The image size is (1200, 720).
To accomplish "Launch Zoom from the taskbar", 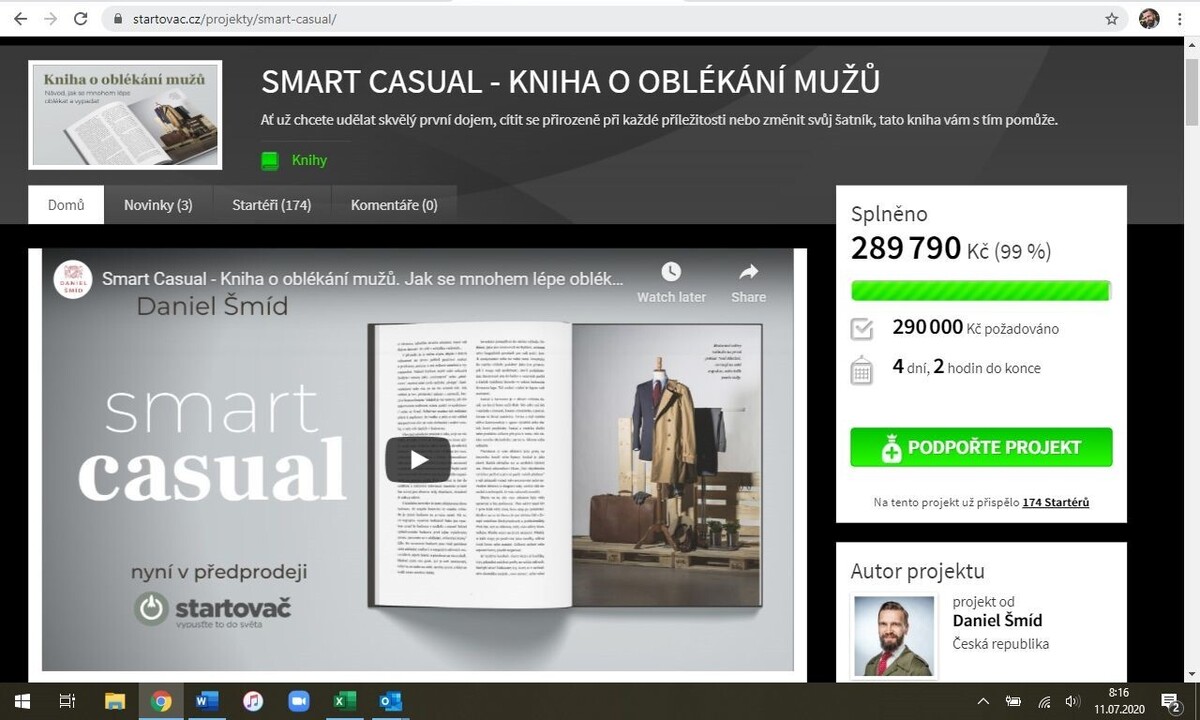I will pos(299,701).
